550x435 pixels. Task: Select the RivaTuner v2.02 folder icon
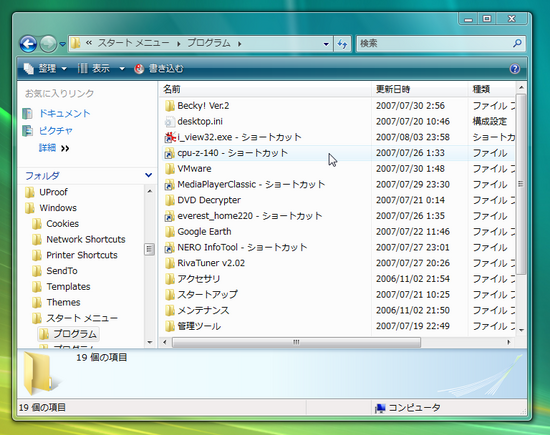pos(170,263)
